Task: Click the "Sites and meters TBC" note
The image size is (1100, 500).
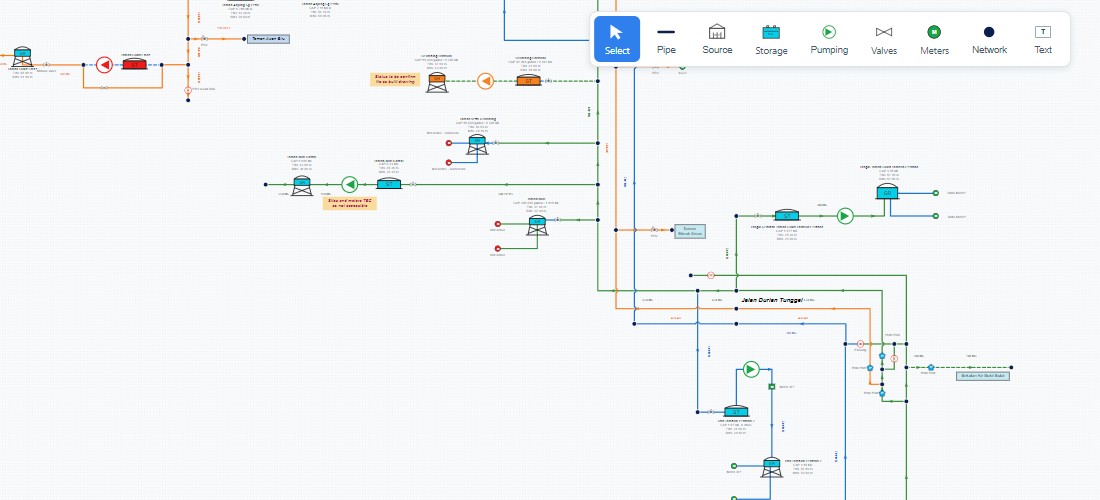Action: click(x=349, y=203)
